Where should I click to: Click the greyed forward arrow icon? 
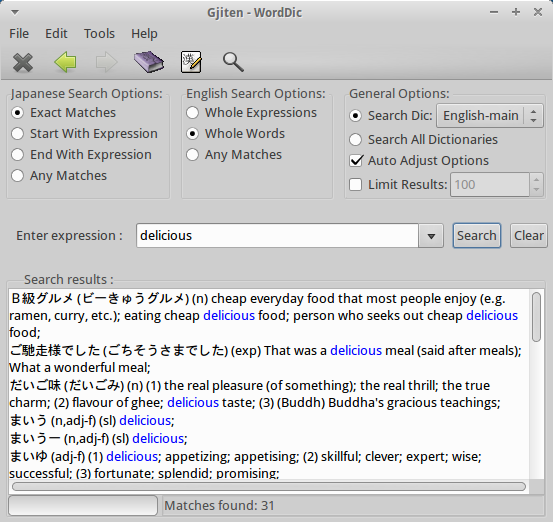107,62
